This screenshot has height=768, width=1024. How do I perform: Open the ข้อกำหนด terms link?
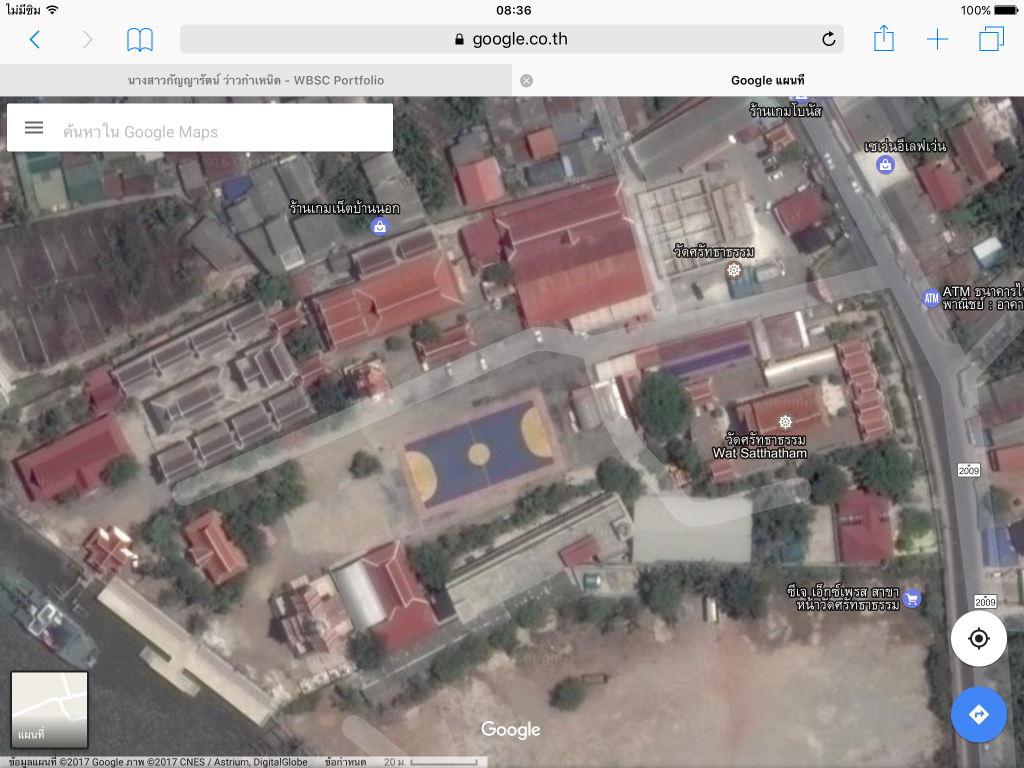345,762
